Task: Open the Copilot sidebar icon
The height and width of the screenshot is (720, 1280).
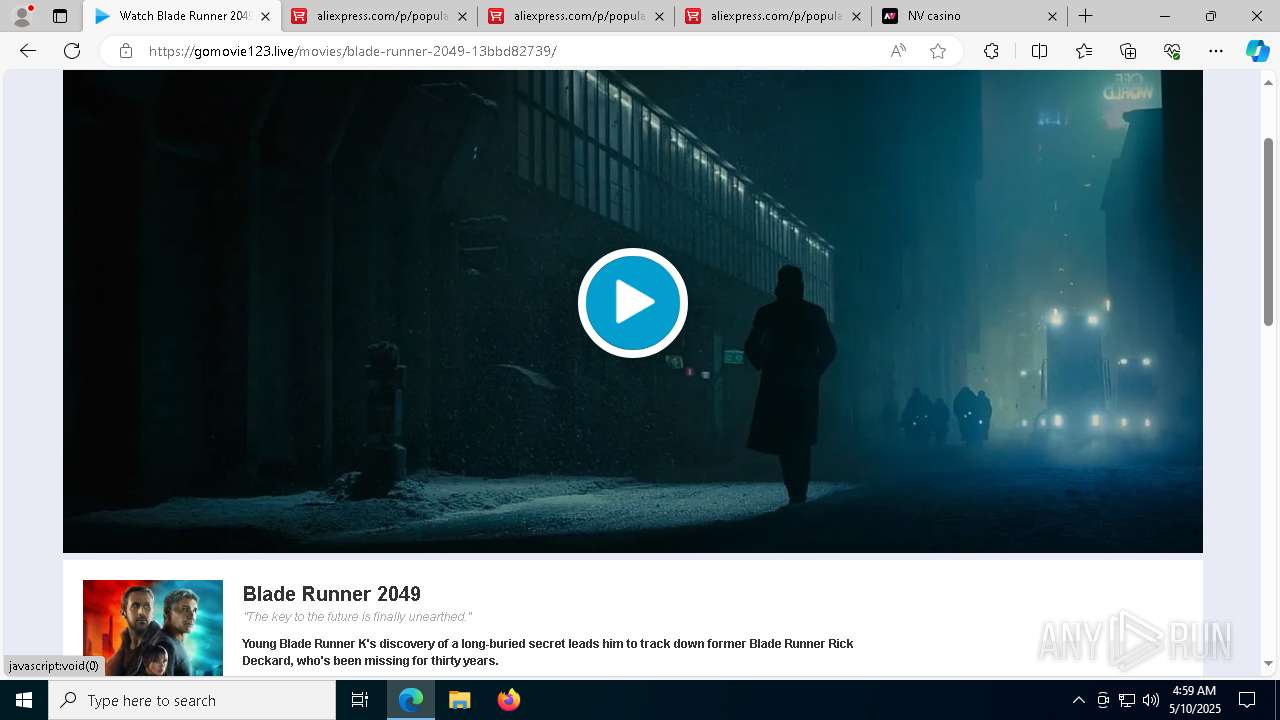Action: (x=1257, y=51)
